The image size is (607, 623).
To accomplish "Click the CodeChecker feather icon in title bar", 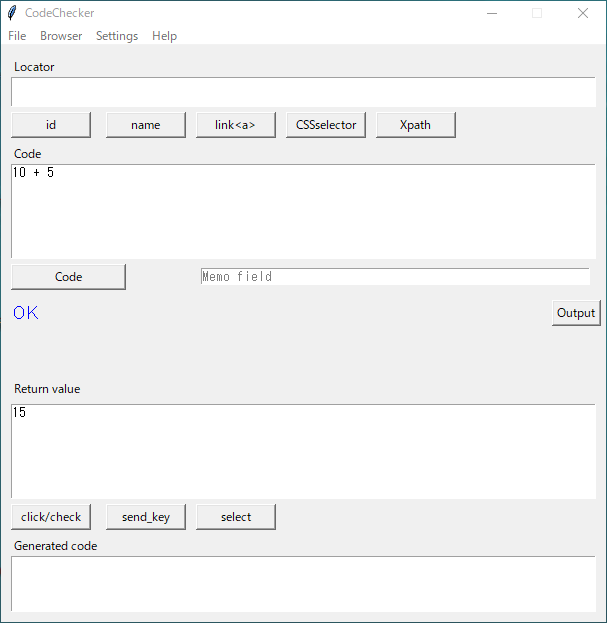I will 12,13.
